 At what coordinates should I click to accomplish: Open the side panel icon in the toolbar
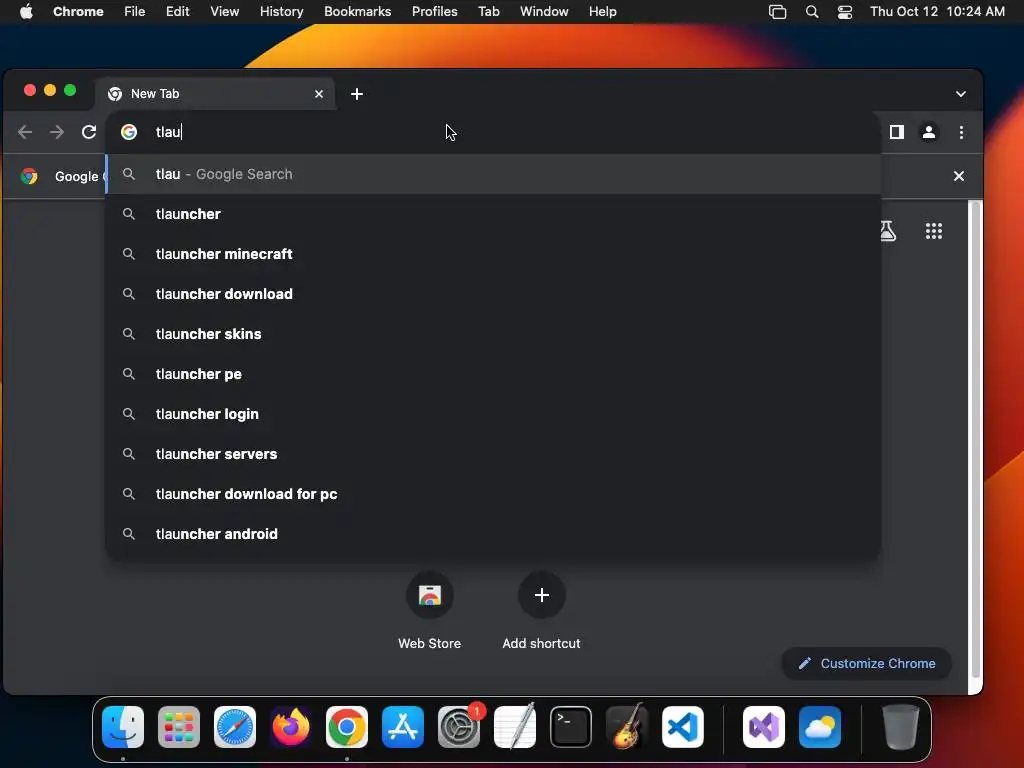click(x=897, y=132)
